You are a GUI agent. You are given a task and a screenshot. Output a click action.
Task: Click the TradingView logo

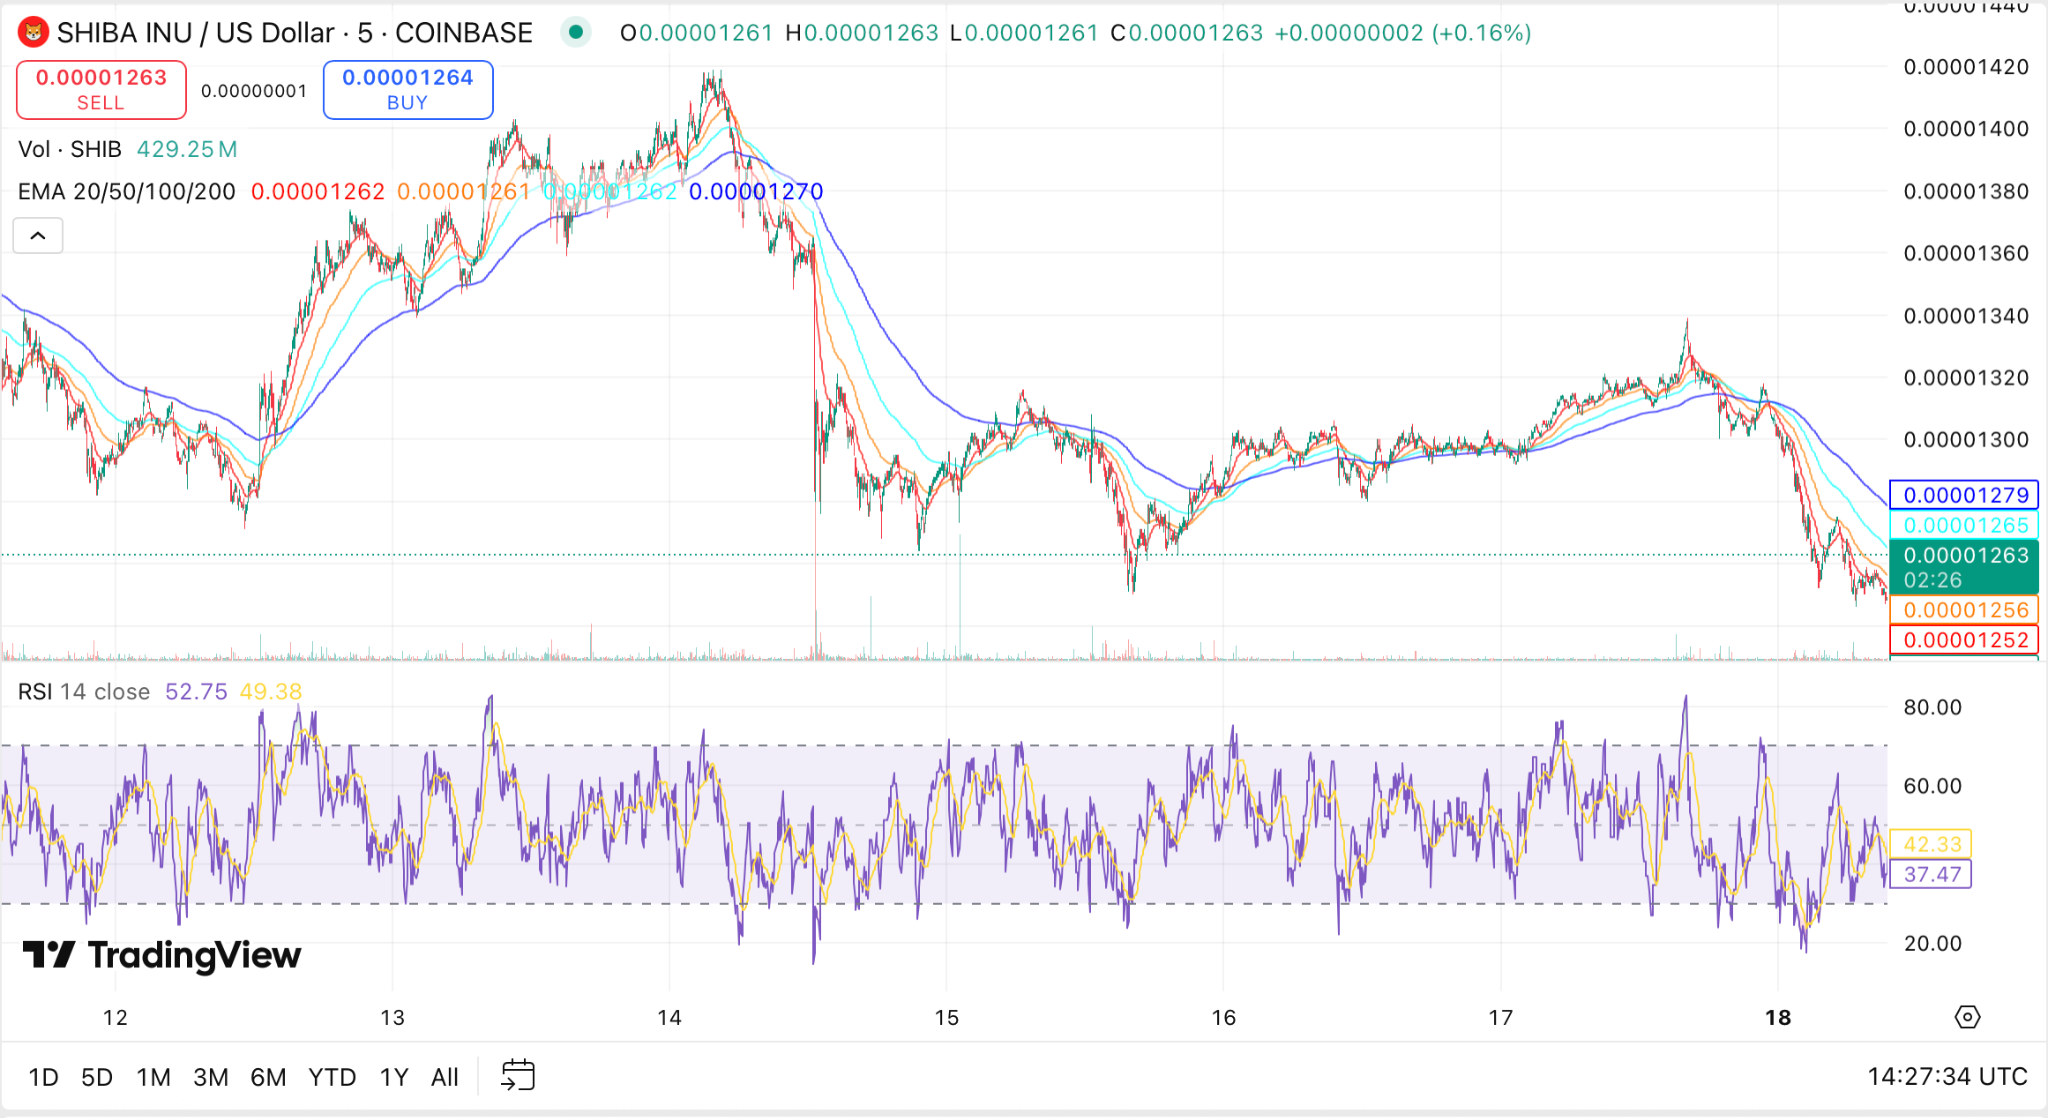click(x=162, y=955)
